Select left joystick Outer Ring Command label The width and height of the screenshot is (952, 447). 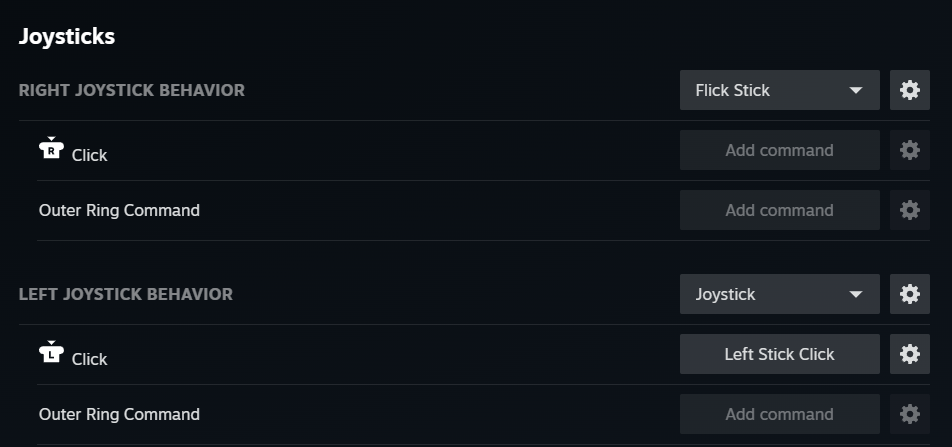click(x=119, y=414)
